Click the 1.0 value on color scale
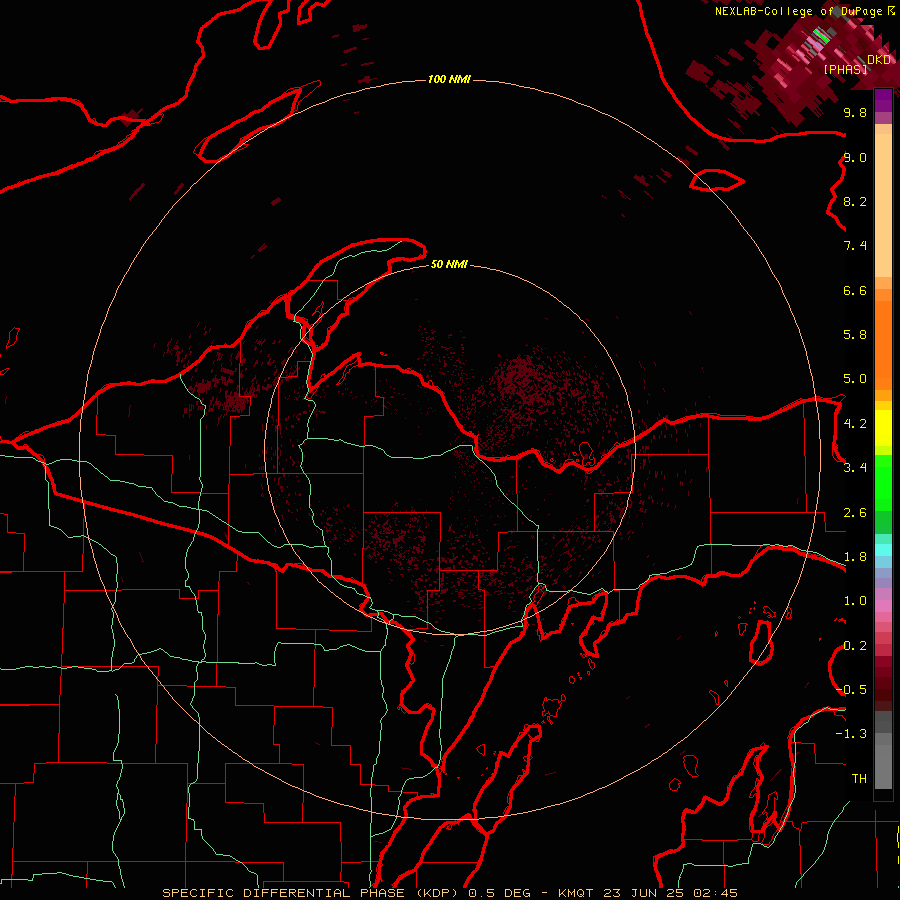The height and width of the screenshot is (900, 900). [855, 601]
